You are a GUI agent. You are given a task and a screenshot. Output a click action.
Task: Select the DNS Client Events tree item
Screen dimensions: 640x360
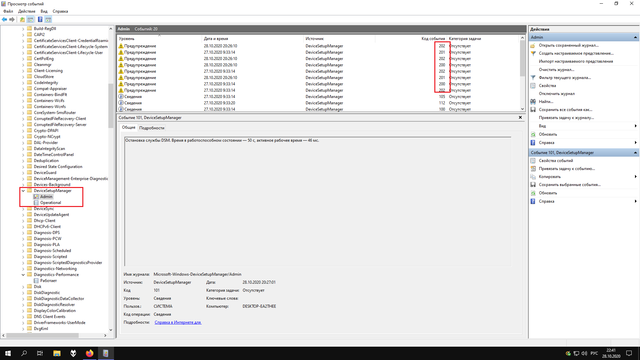pos(49,317)
